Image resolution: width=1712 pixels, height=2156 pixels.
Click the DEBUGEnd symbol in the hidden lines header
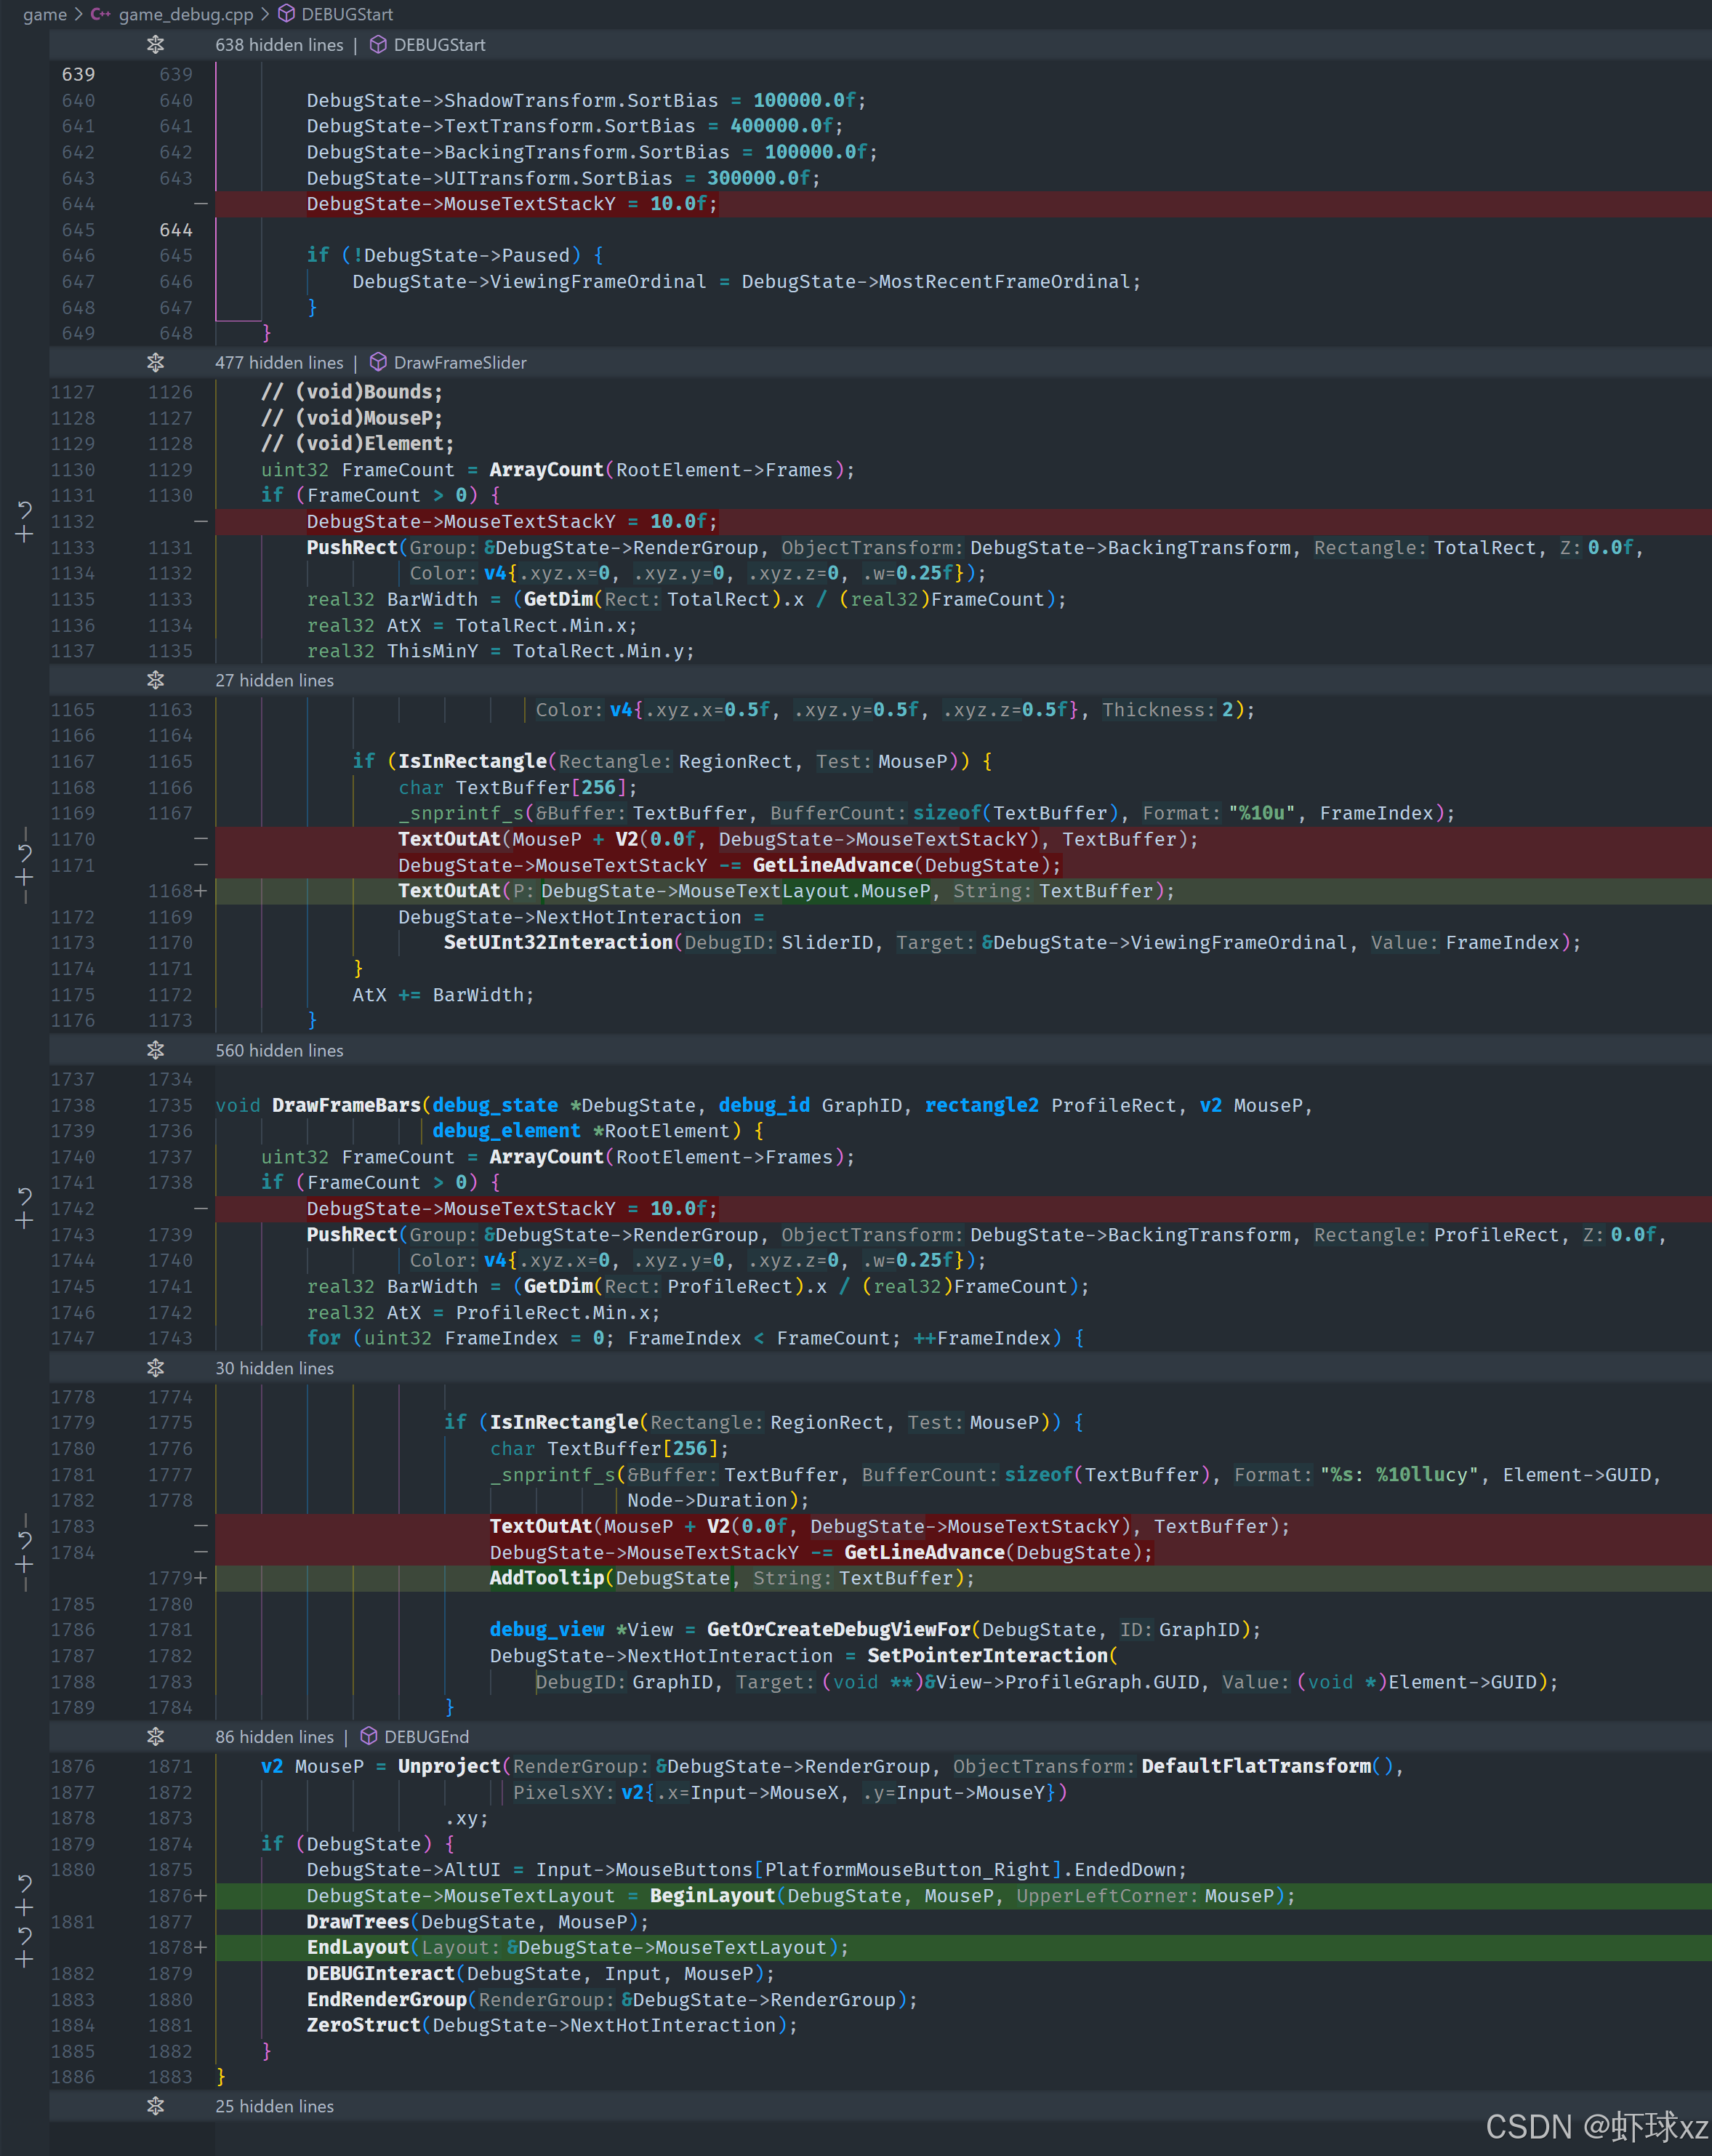point(425,1737)
